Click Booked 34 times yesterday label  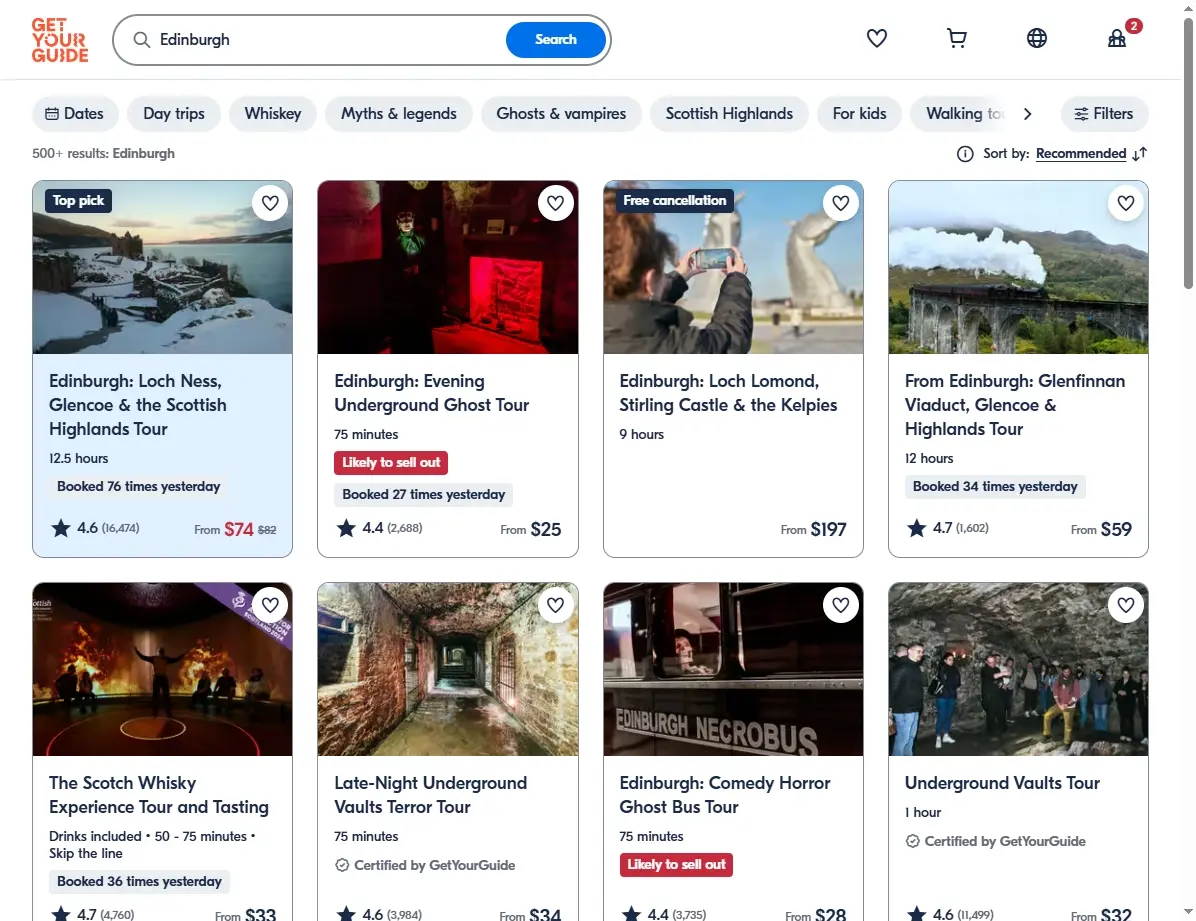tap(995, 487)
